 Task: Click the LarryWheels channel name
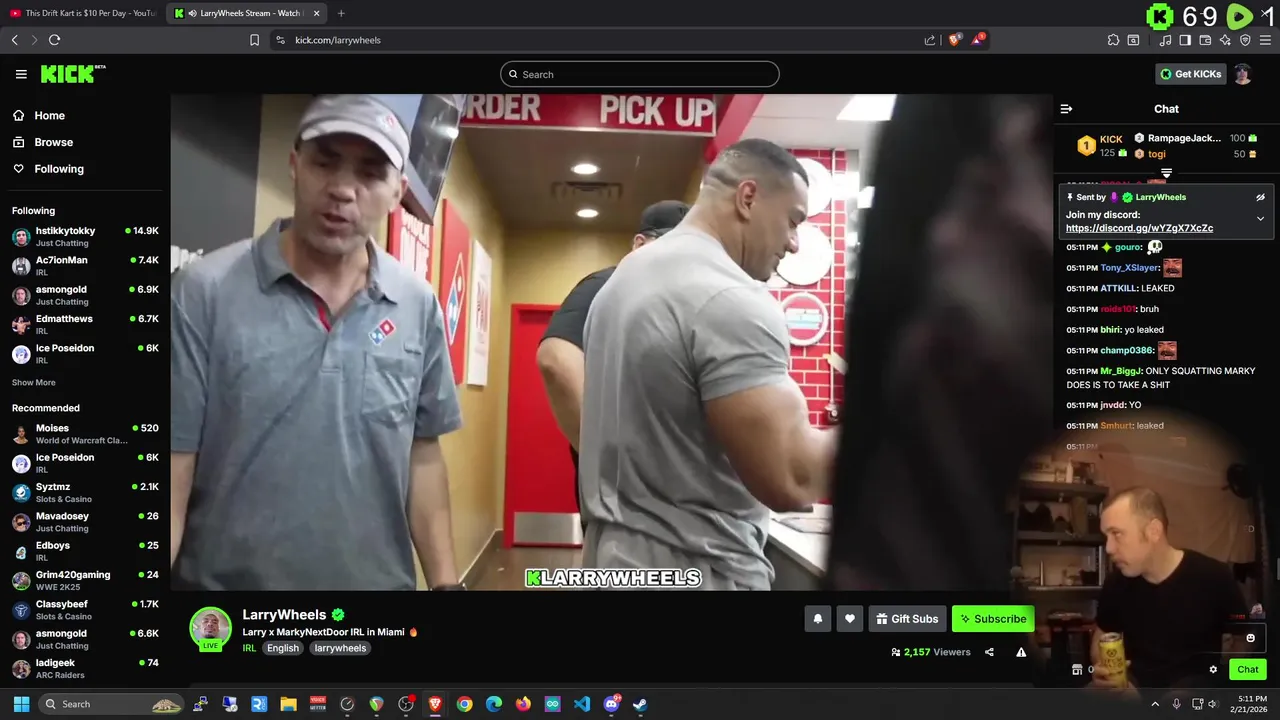(284, 615)
